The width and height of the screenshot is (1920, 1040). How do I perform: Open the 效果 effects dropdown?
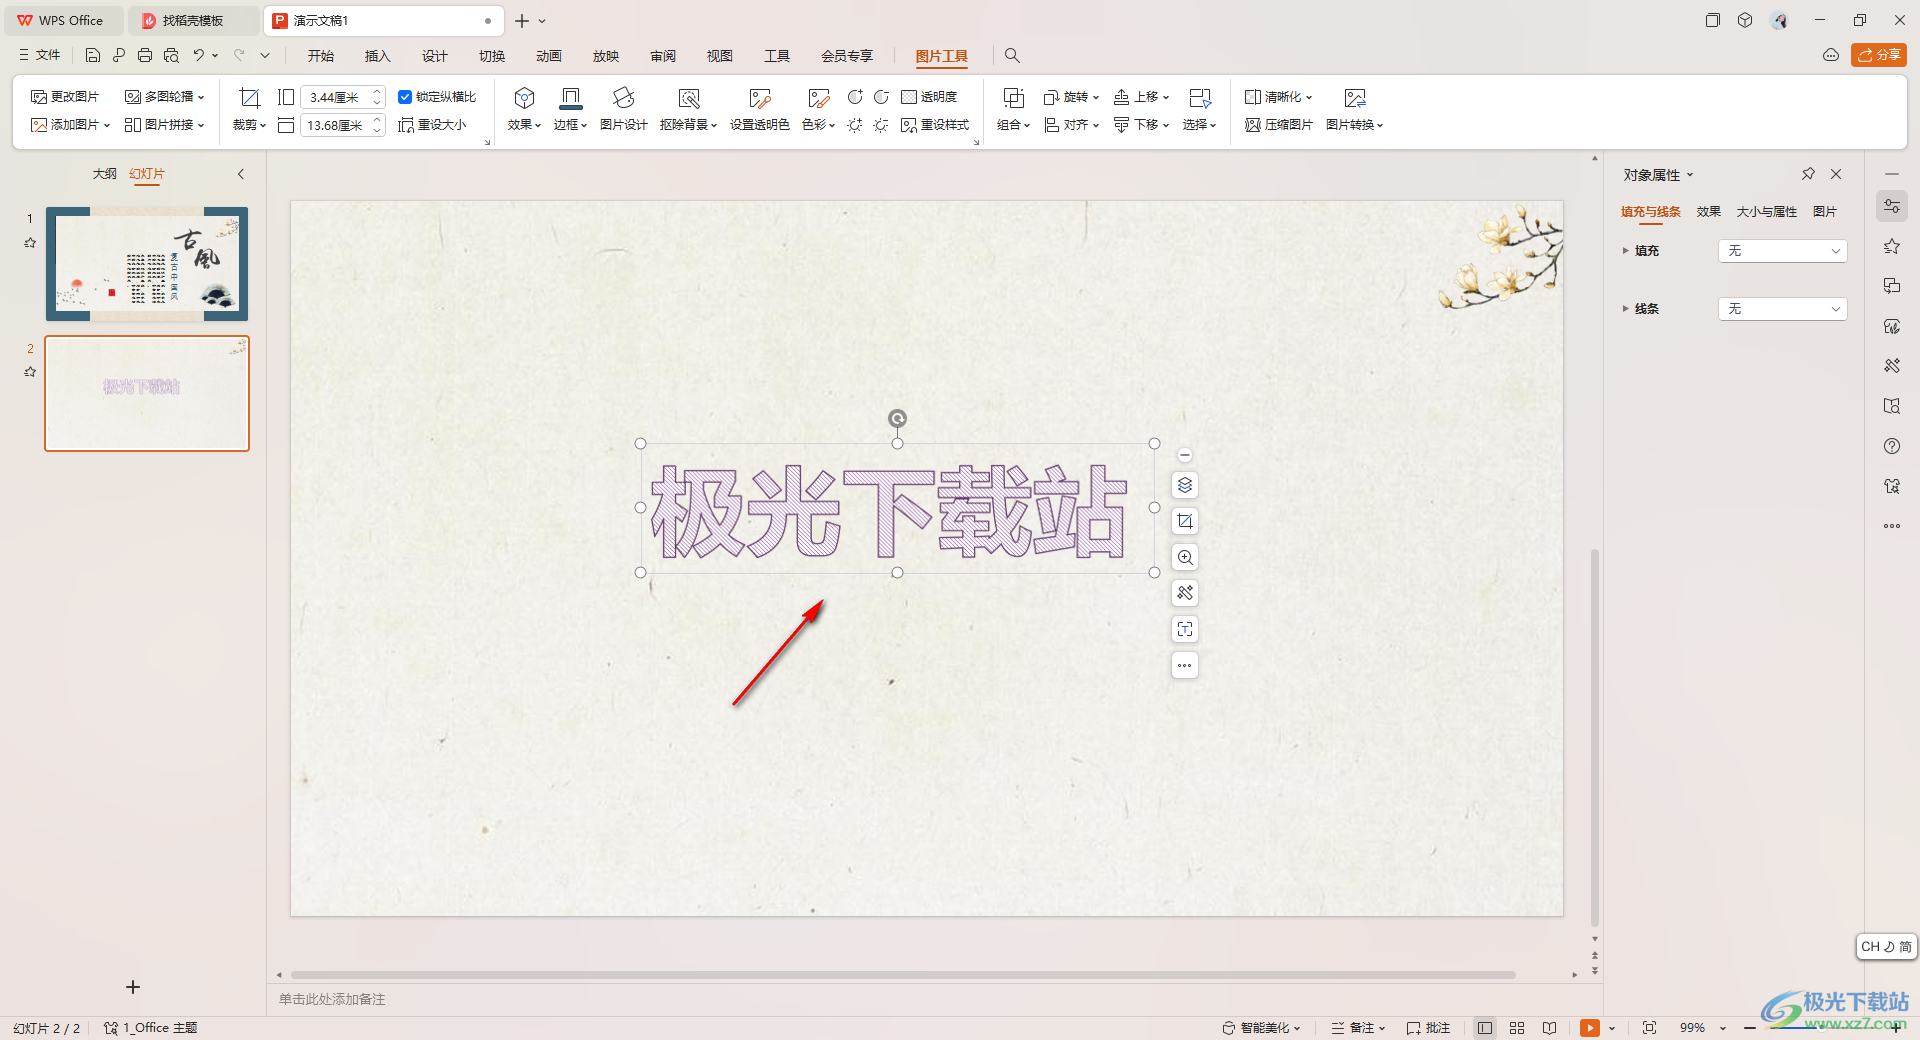tap(524, 109)
